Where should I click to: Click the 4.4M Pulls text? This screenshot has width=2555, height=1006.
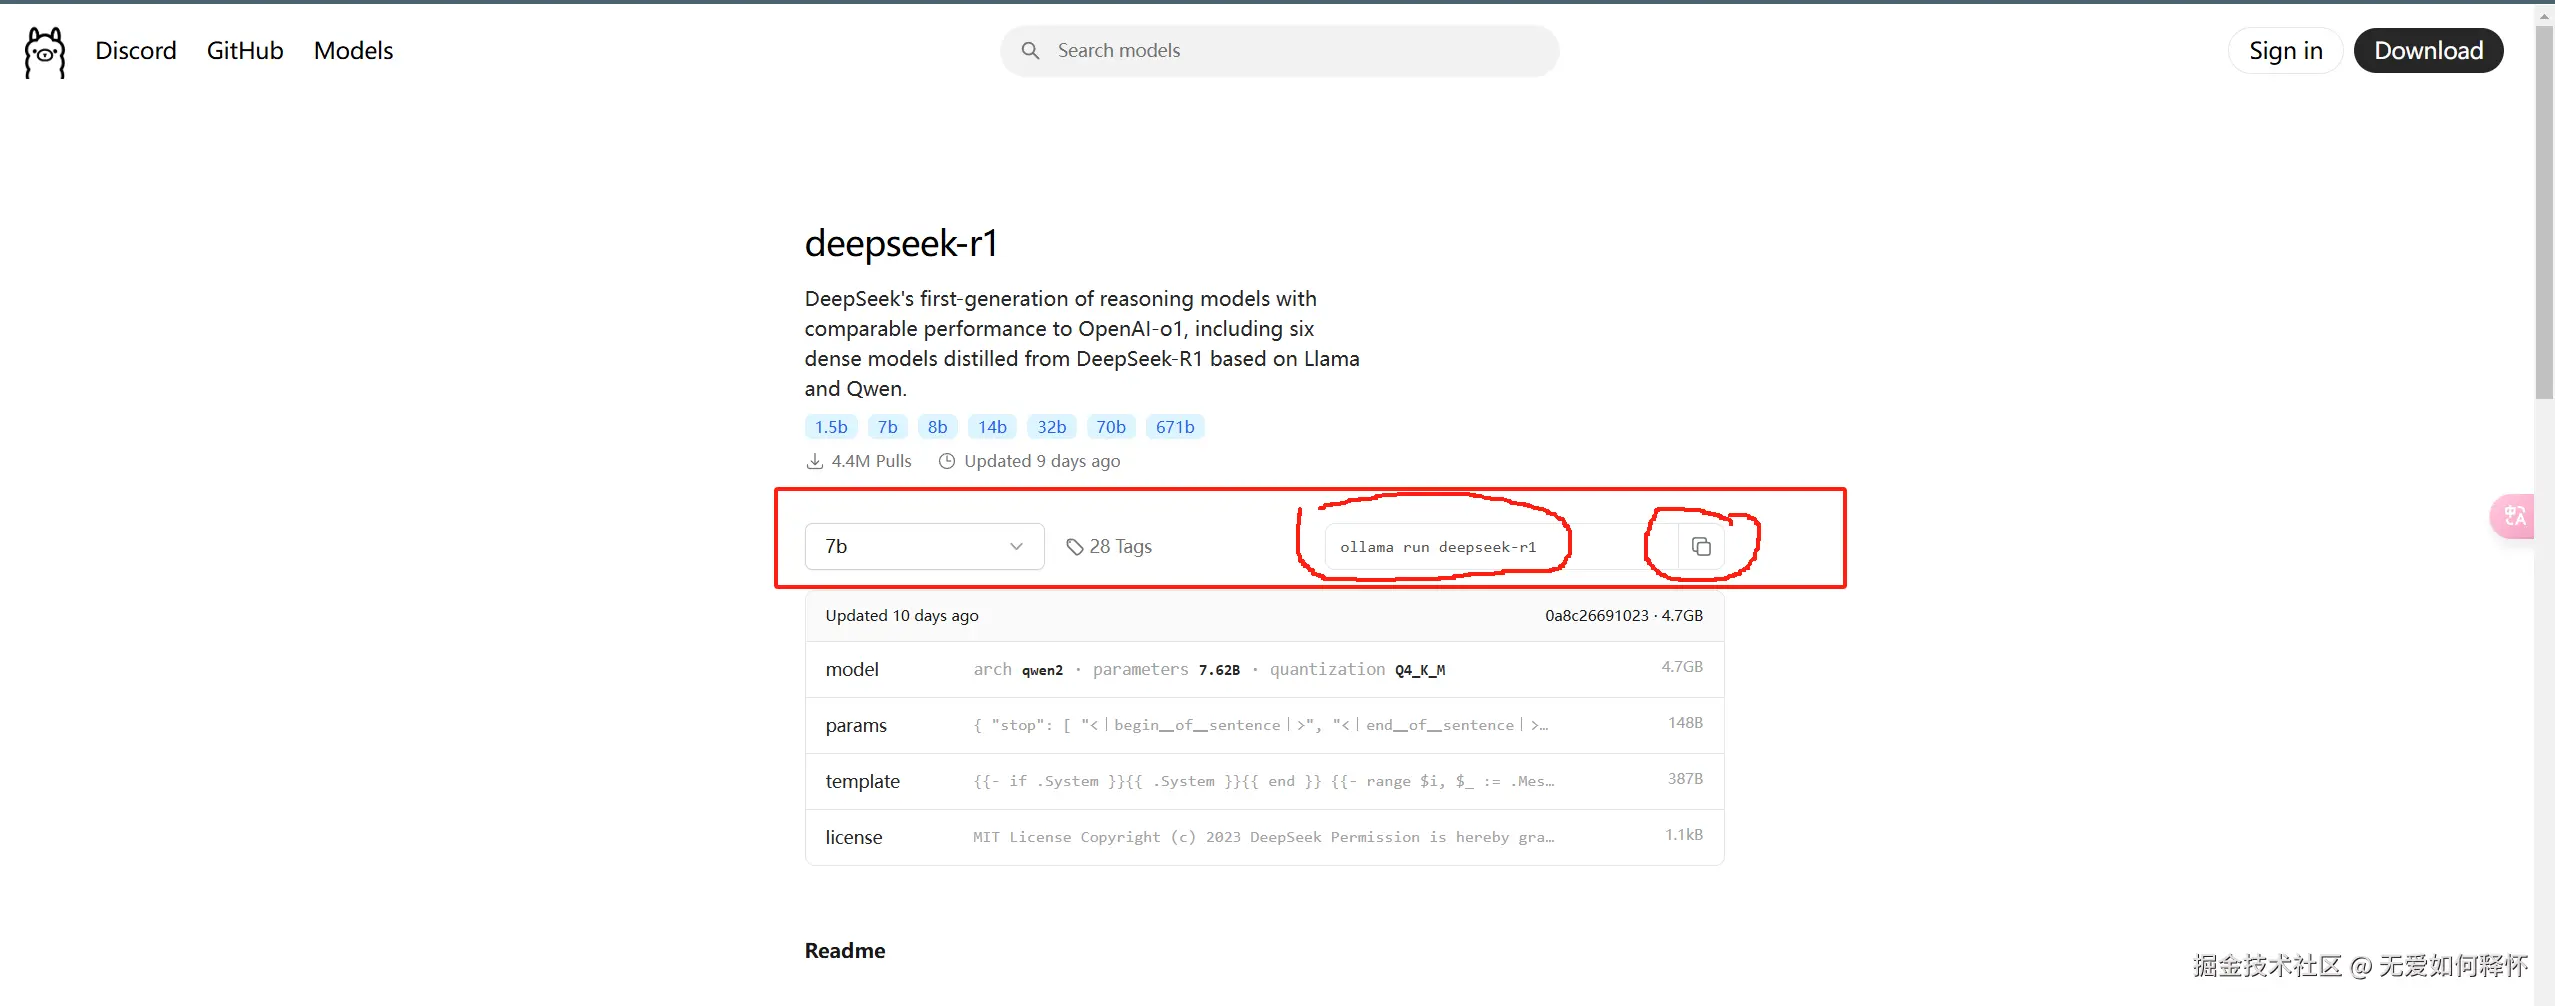point(871,461)
